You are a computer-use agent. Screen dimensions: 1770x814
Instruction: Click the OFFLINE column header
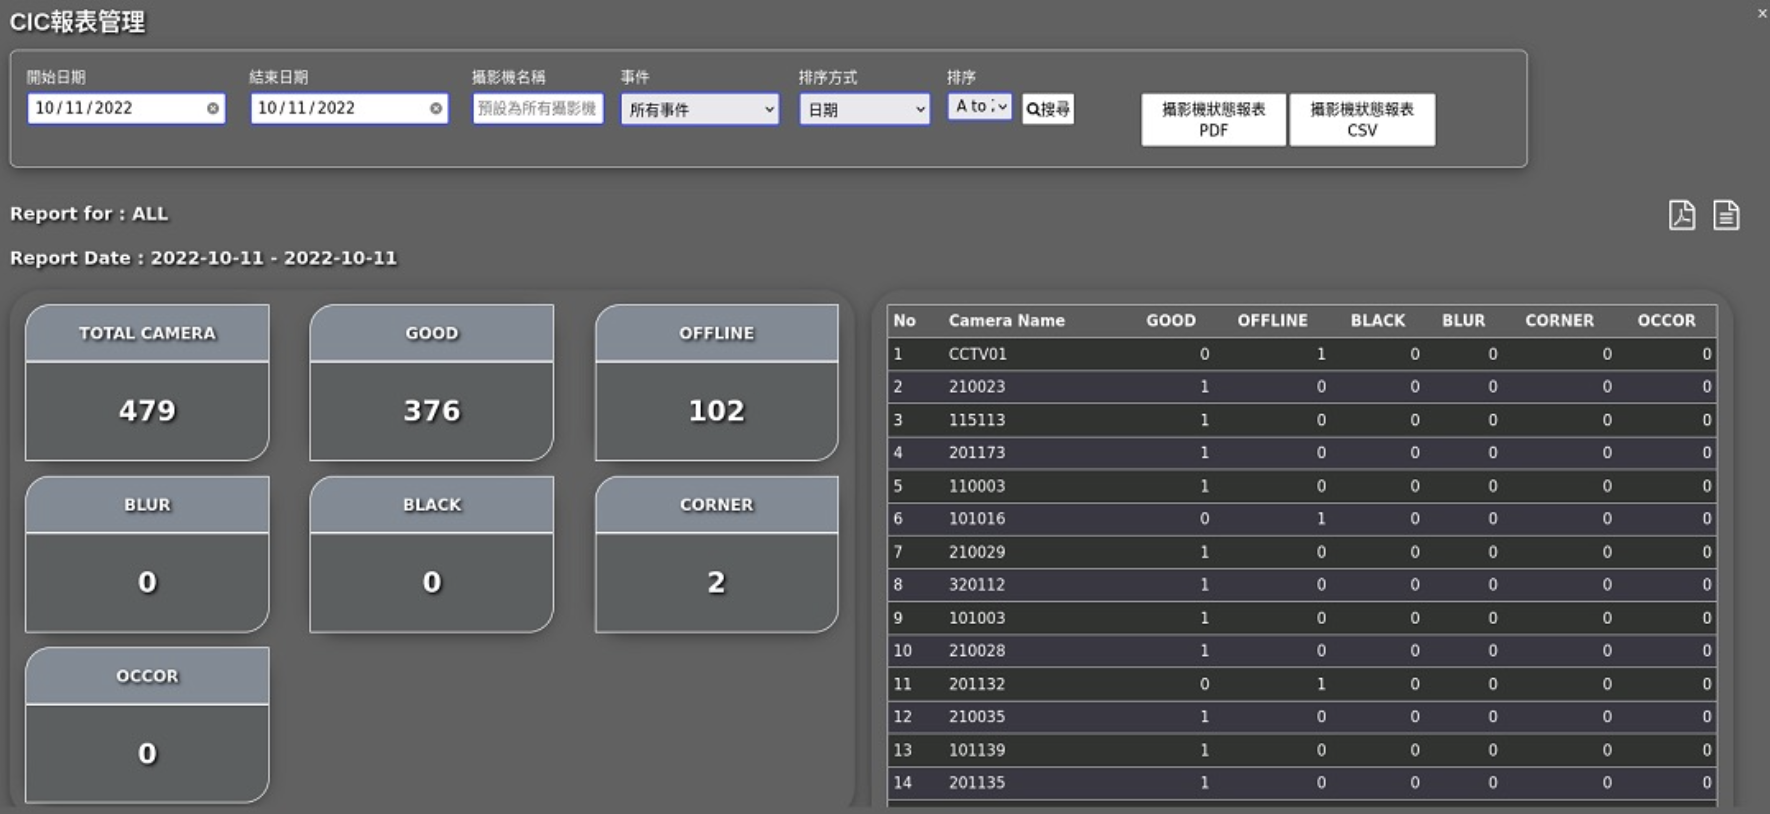tap(1272, 321)
